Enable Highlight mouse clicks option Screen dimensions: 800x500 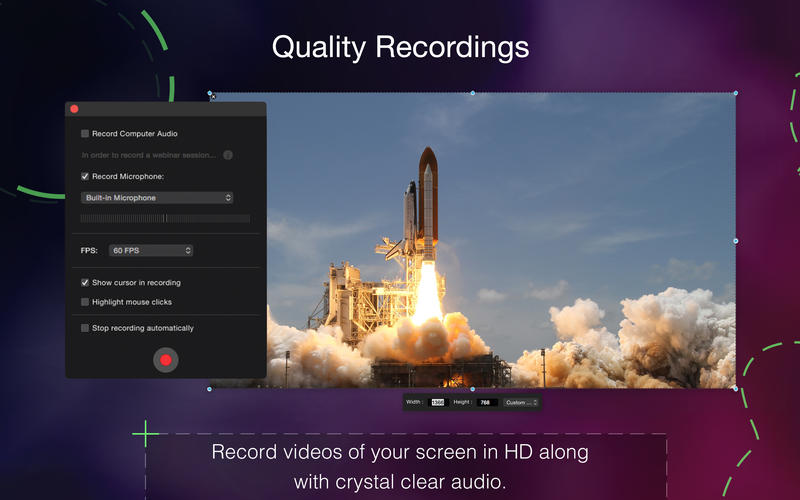coord(85,301)
